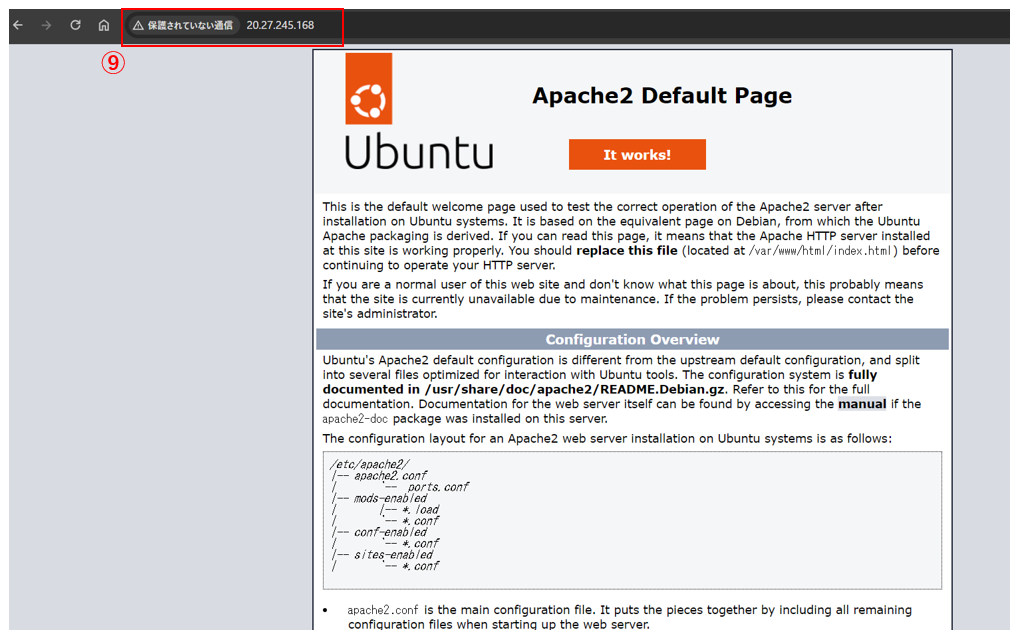Click the It works! orange banner
Viewport: 1021px width, 638px height.
[637, 154]
